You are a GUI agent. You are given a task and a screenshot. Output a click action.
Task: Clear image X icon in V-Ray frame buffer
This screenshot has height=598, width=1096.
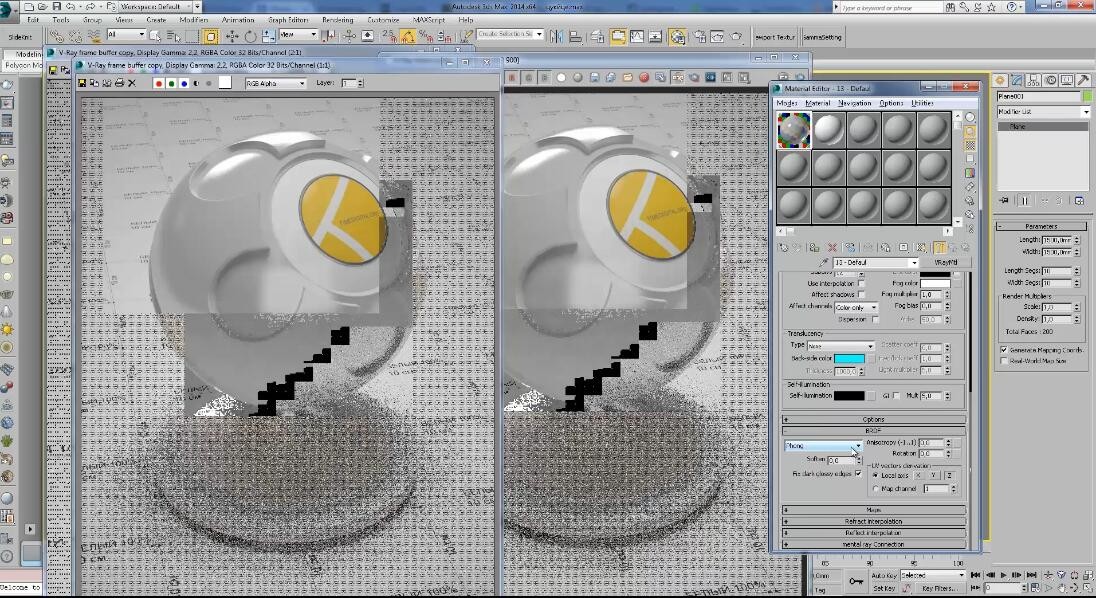click(x=132, y=82)
